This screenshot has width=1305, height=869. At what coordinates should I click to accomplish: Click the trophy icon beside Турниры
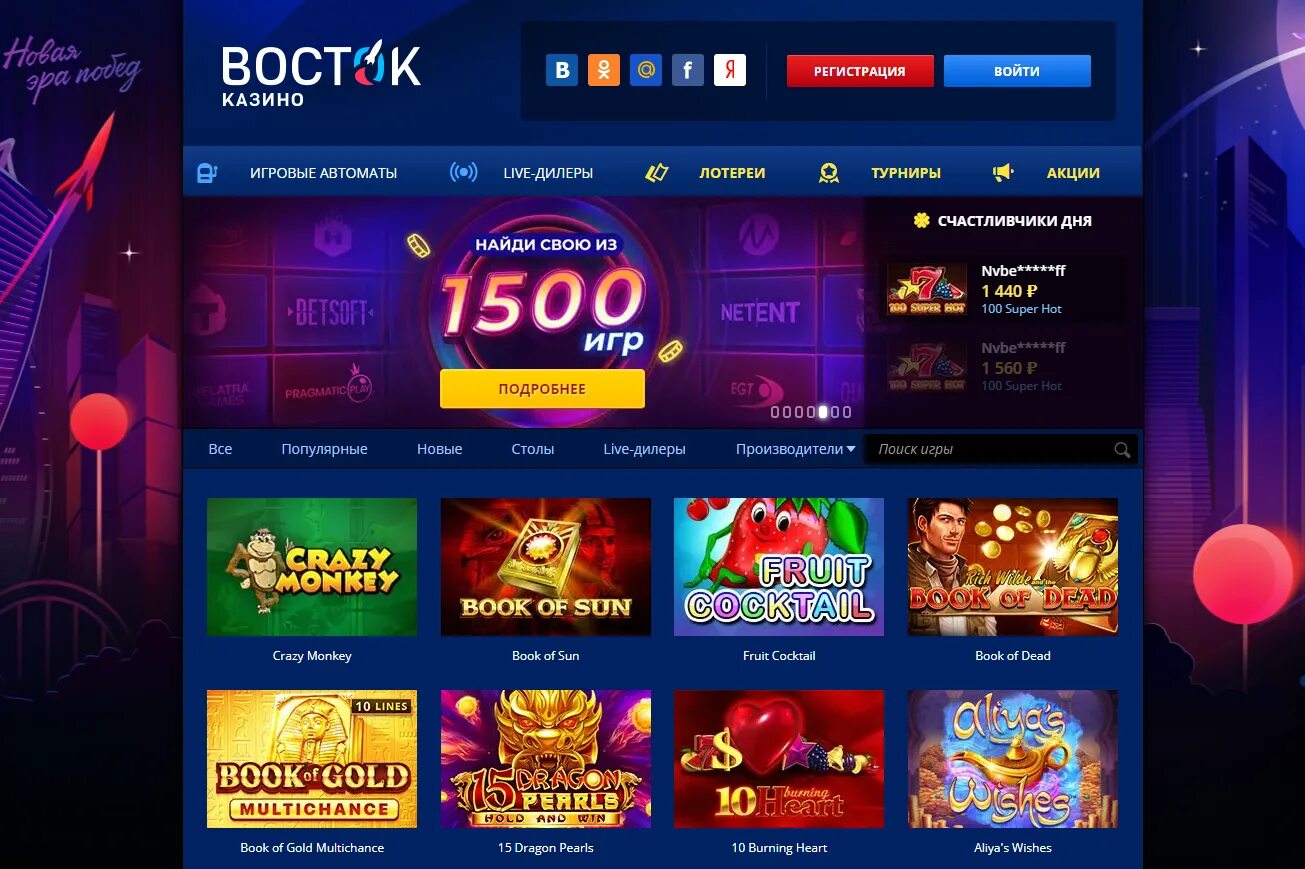coord(829,173)
